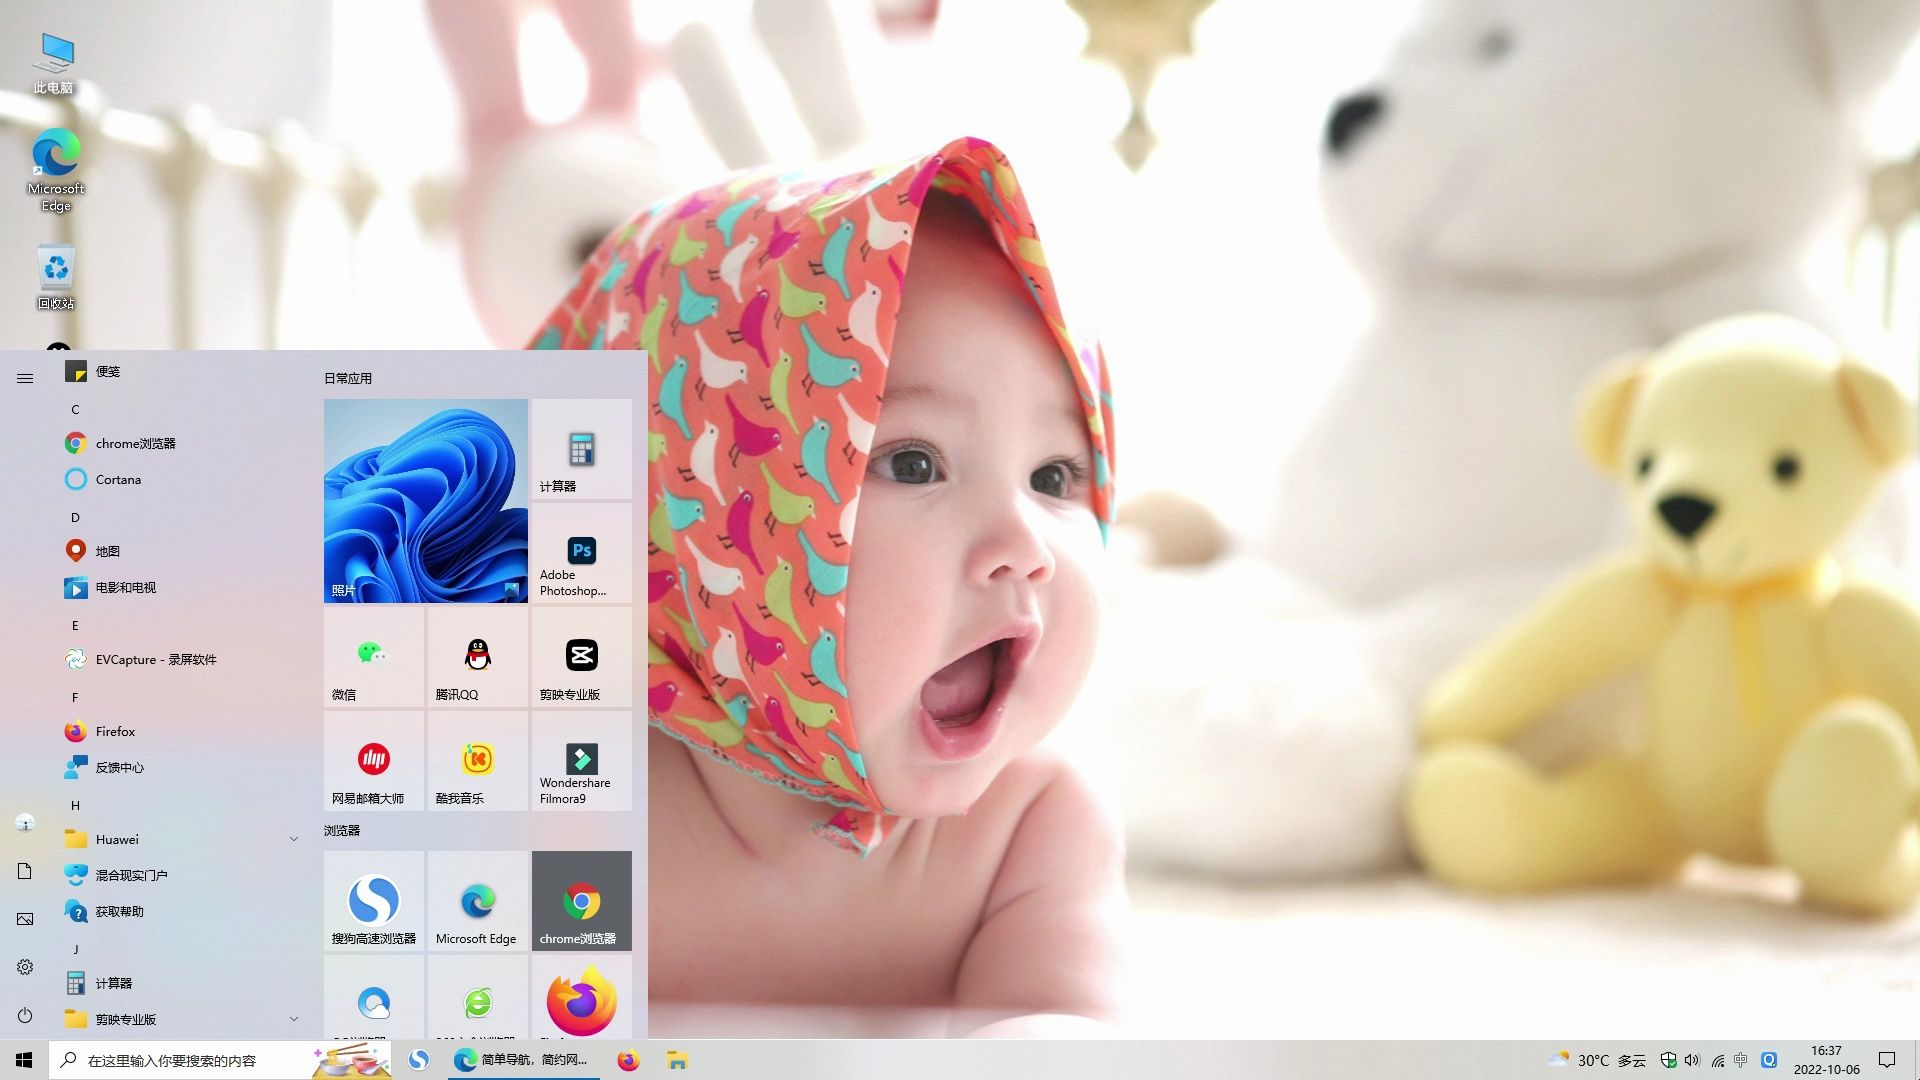Open Settings gear in Start sidebar
The image size is (1920, 1080).
(25, 967)
